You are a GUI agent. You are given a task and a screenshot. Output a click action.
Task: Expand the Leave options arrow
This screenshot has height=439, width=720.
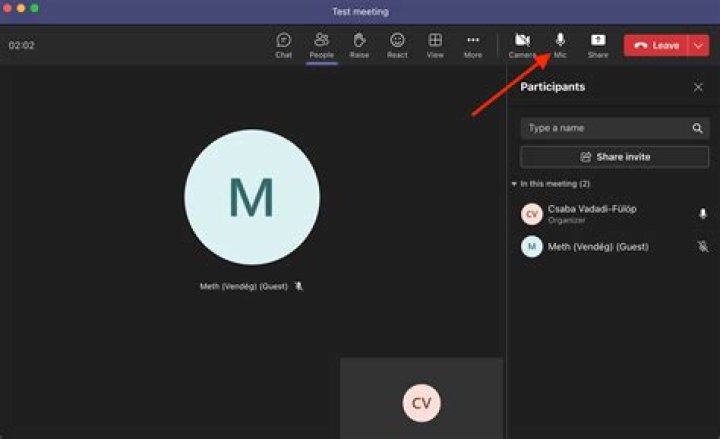pyautogui.click(x=698, y=46)
